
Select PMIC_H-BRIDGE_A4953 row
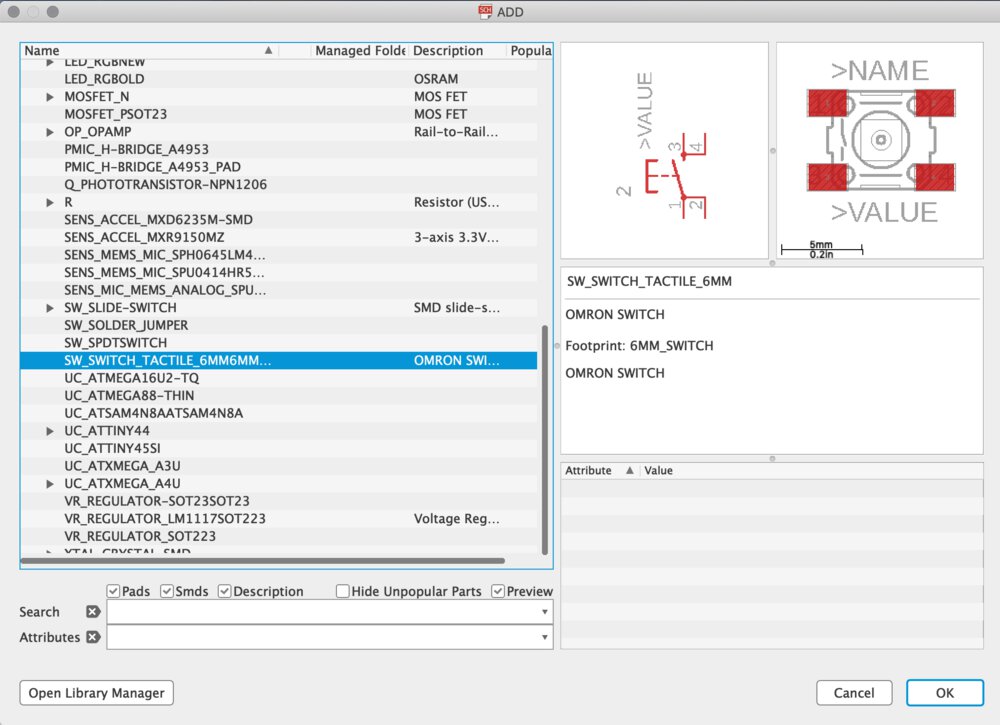click(x=279, y=149)
